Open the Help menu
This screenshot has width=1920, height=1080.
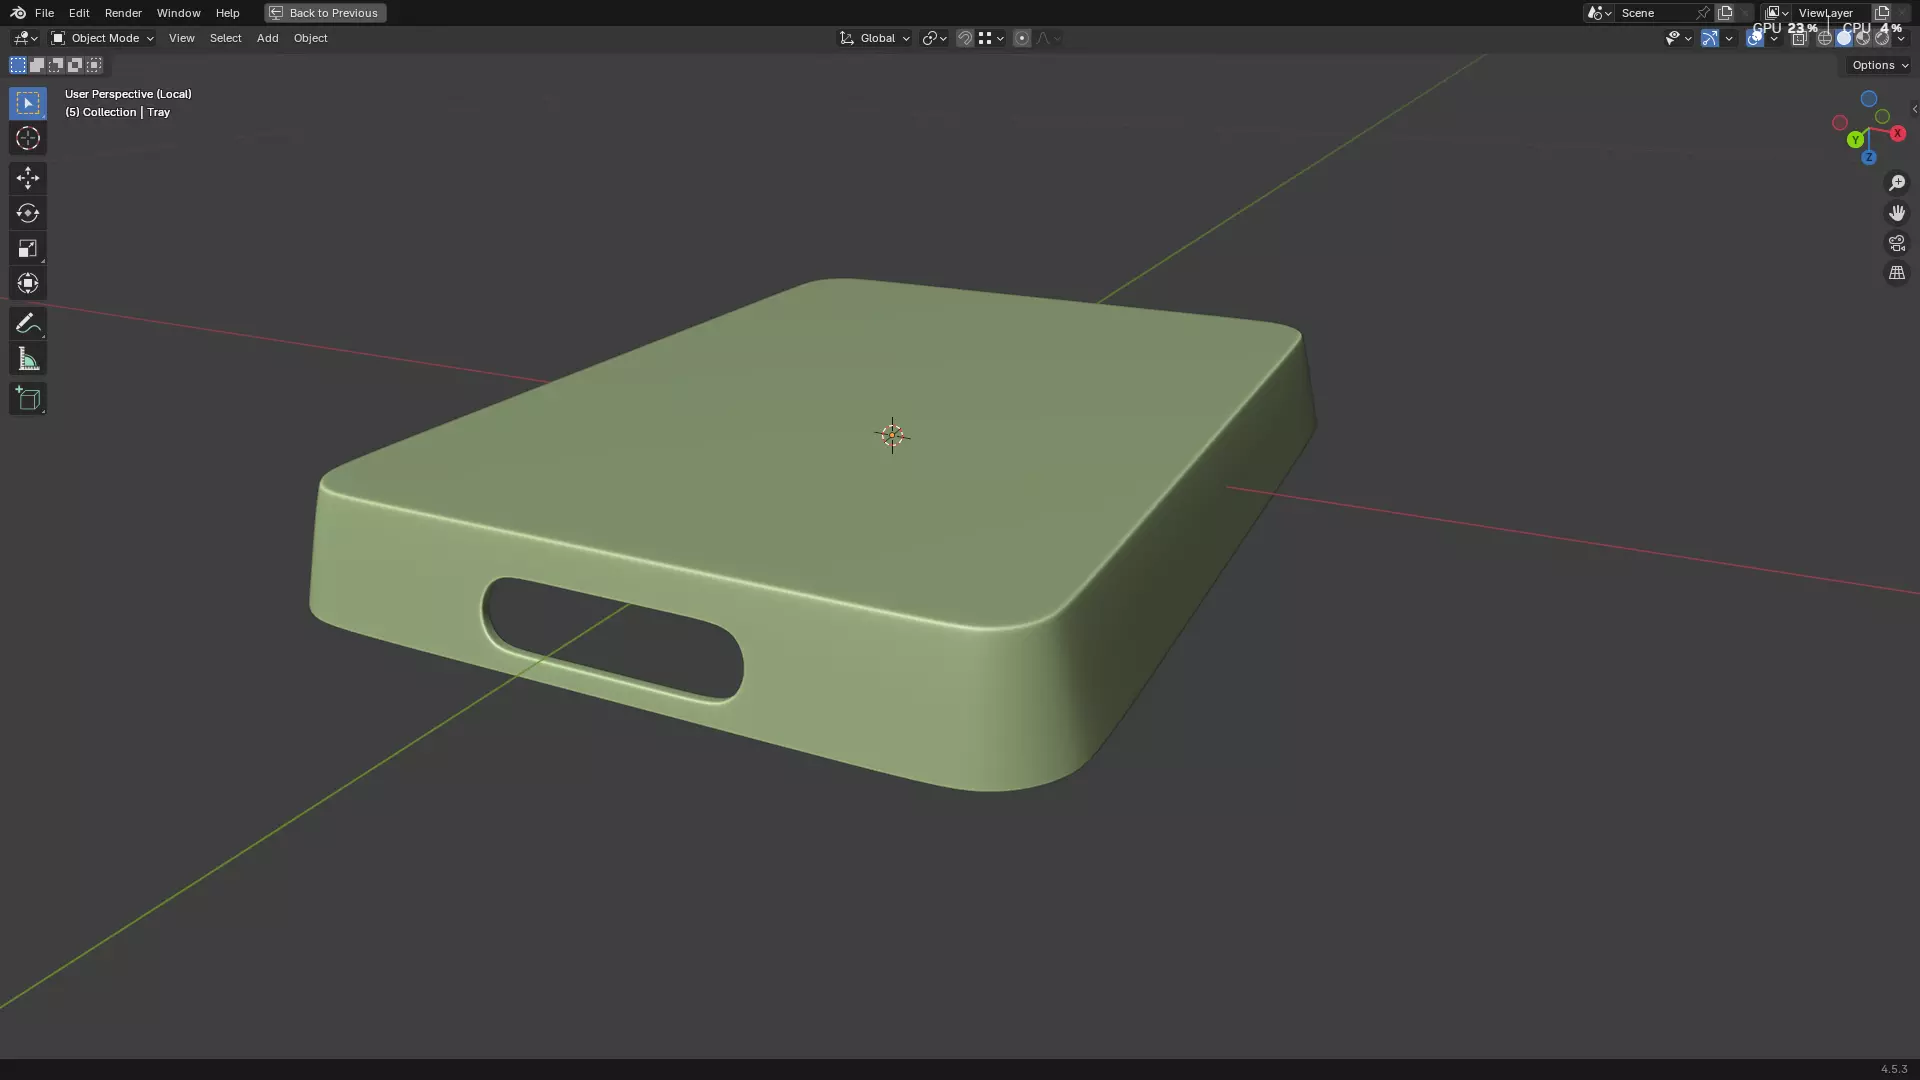(x=227, y=13)
